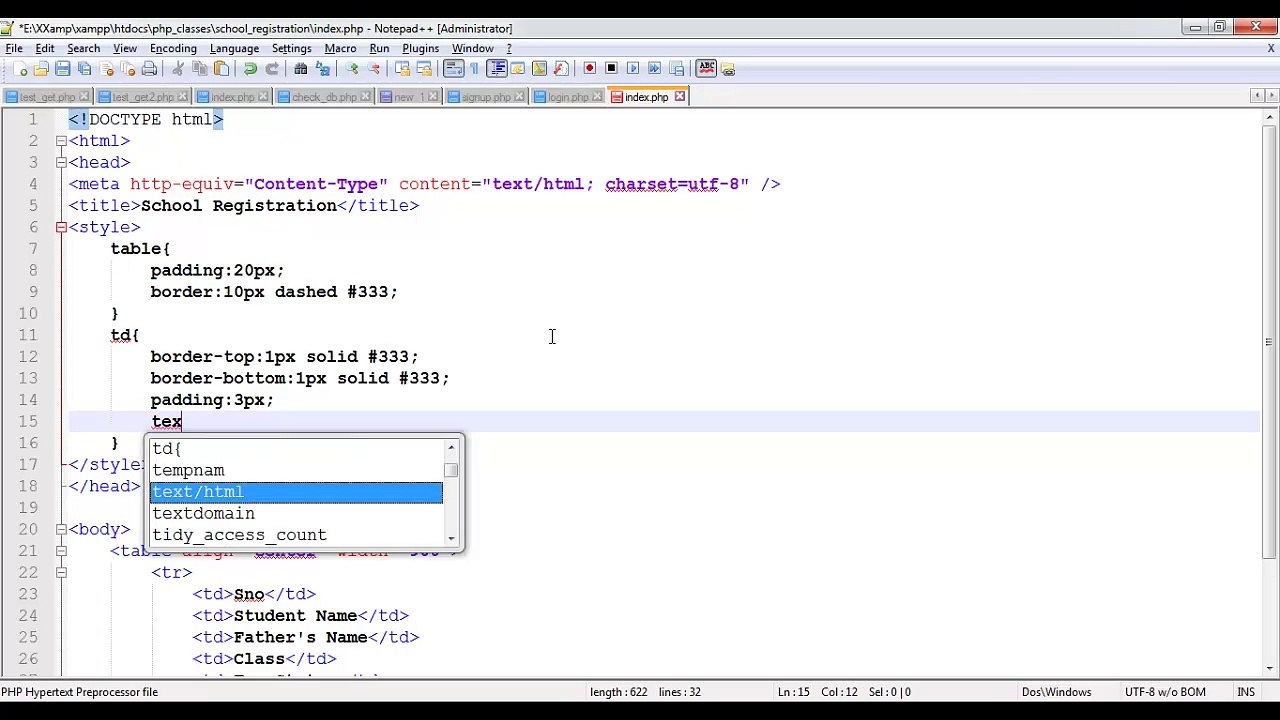Open the Language menu
This screenshot has width=1280, height=720.
234,48
